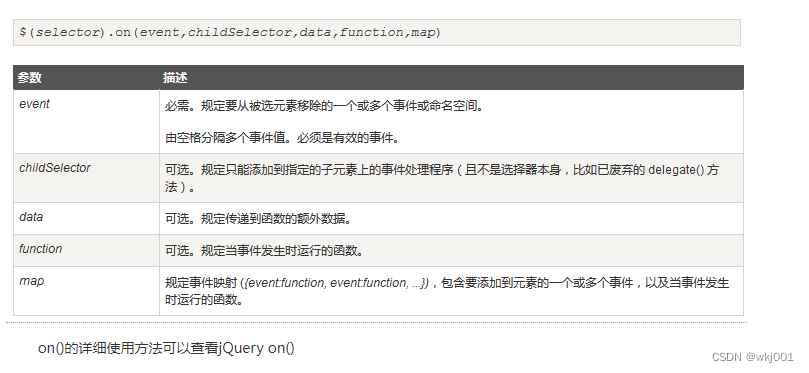809x373 pixels.
Task: Click the 描述 column header
Action: point(451,77)
